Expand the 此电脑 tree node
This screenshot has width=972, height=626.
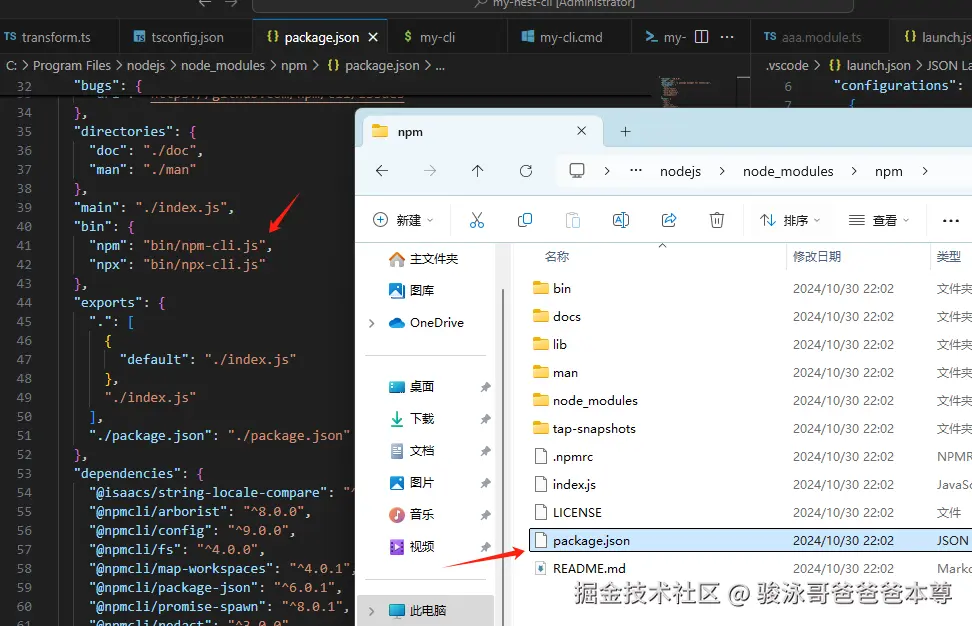[x=371, y=611]
